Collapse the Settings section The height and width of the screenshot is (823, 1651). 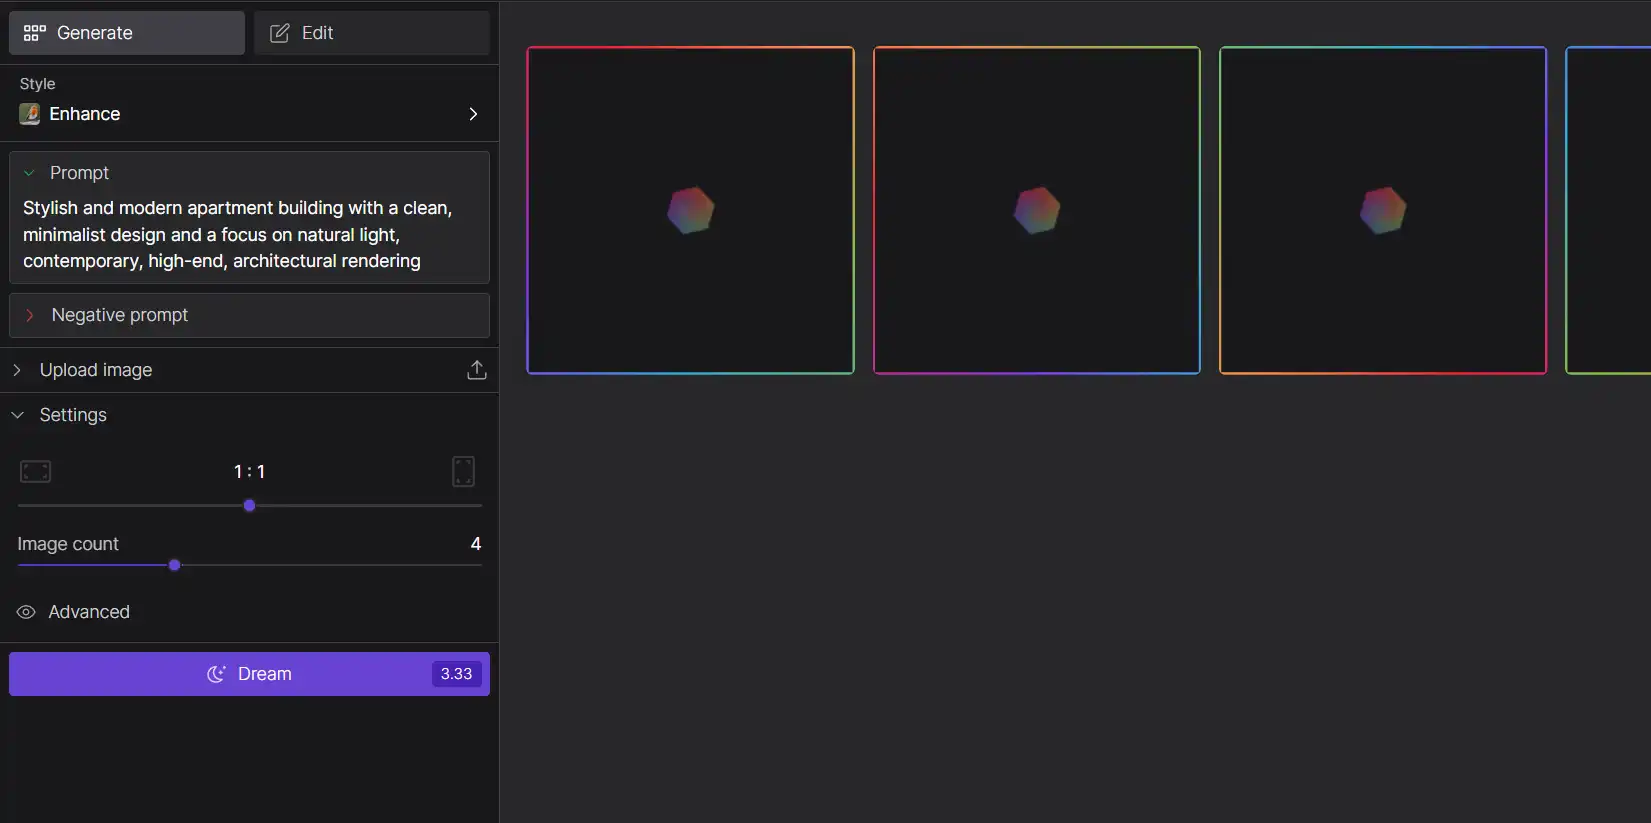(x=17, y=415)
